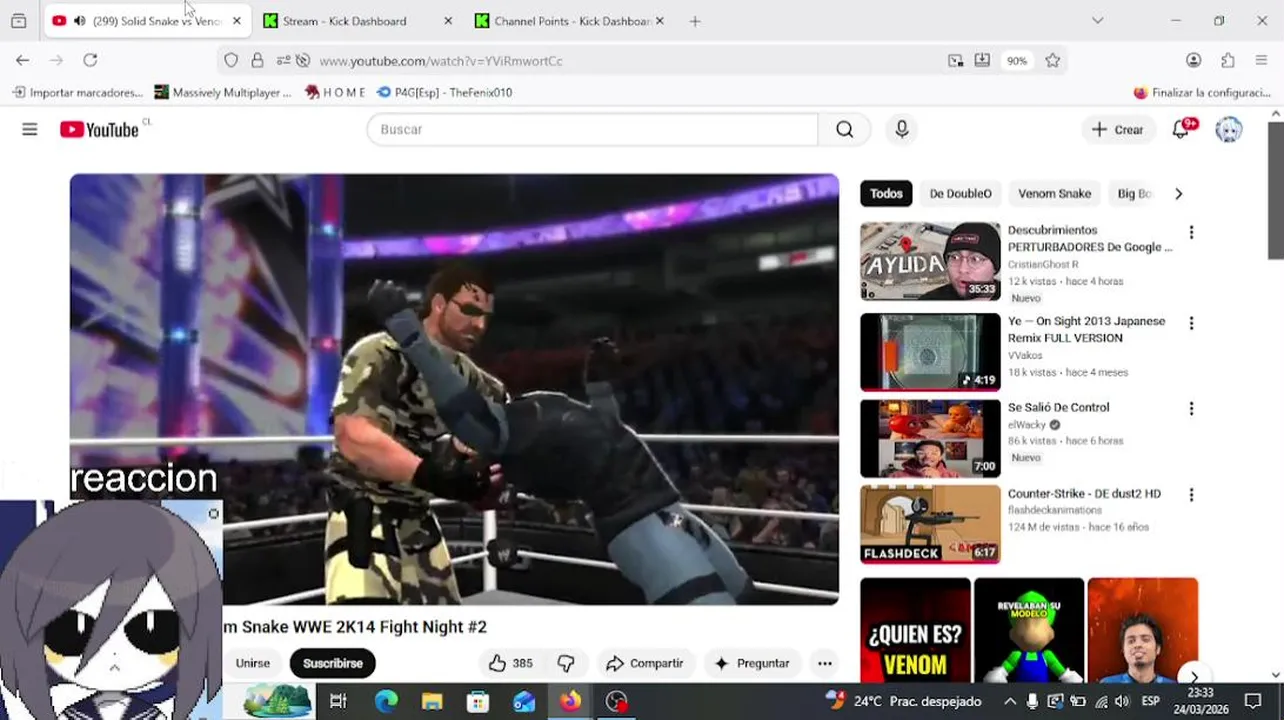Open the taskbar weather widget 24°C

pos(903,701)
